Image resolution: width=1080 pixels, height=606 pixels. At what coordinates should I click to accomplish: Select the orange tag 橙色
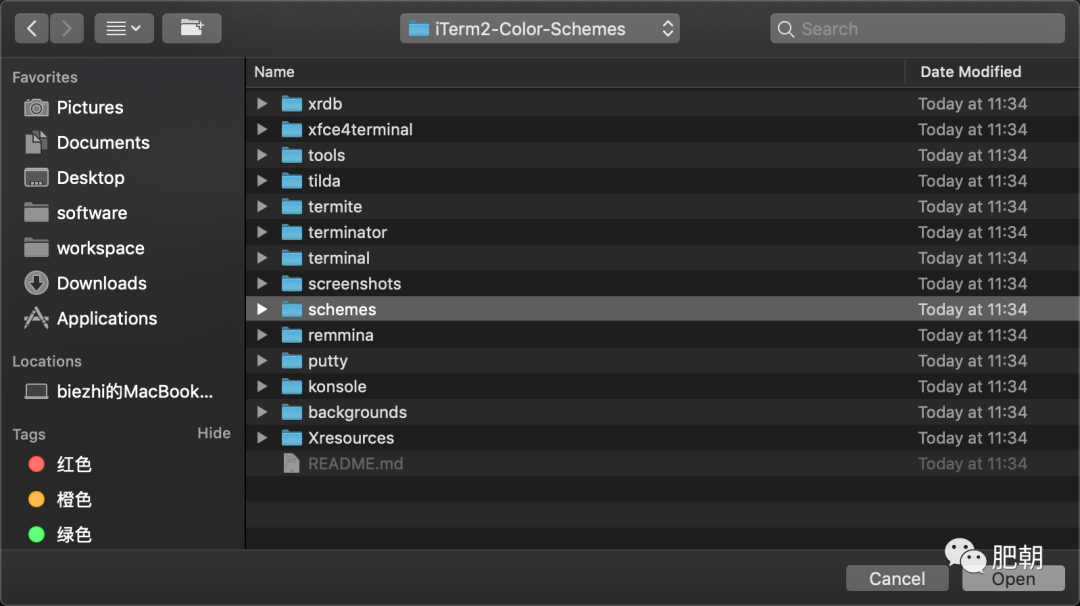(x=74, y=499)
